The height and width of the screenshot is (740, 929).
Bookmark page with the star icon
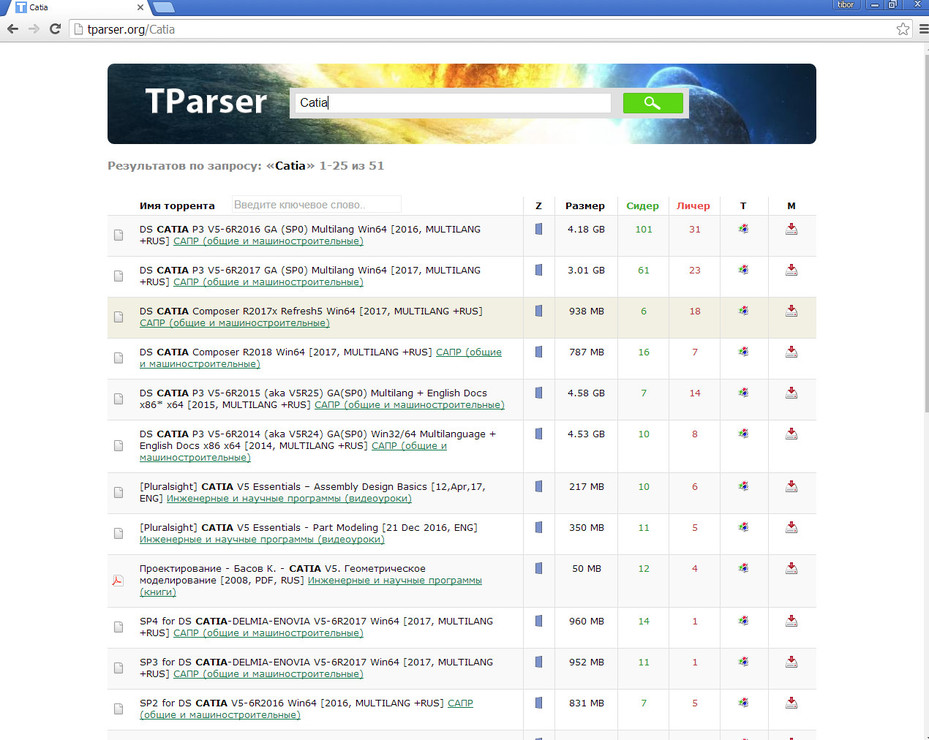tap(902, 29)
